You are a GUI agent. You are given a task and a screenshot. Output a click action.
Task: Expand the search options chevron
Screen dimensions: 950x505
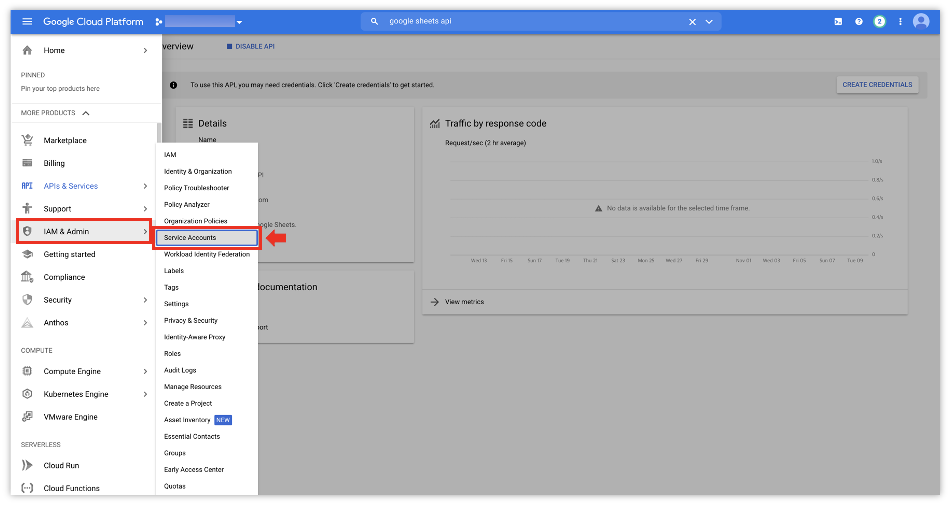709,22
